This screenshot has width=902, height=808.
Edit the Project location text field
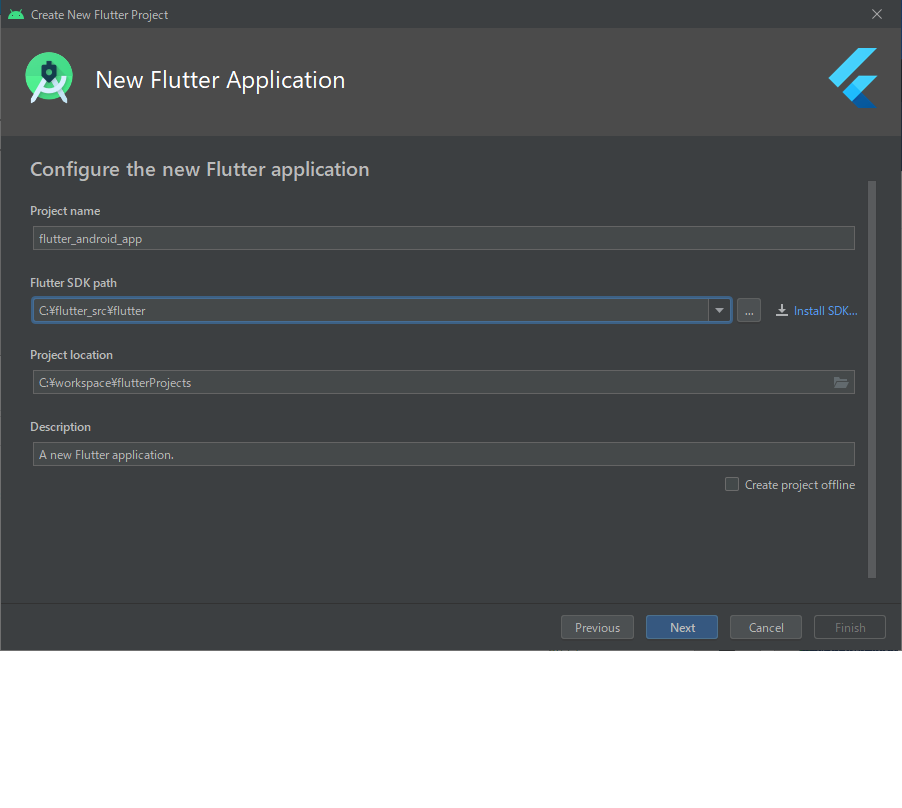(431, 382)
